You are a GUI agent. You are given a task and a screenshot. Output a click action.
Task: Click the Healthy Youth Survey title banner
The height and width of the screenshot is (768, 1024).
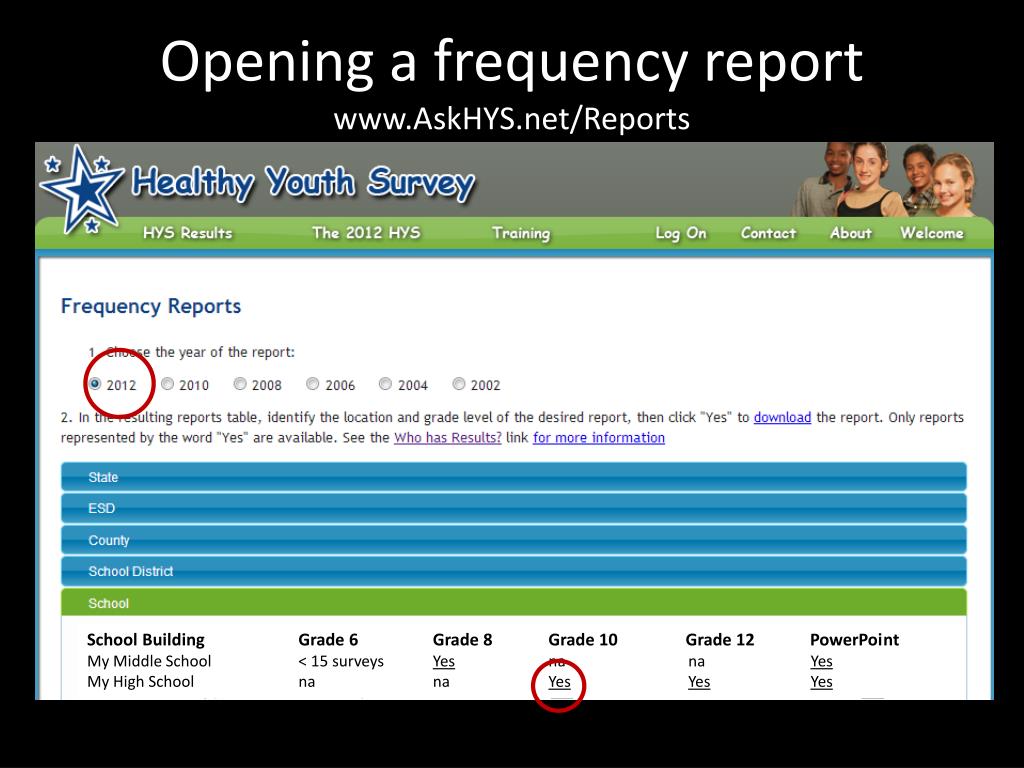click(x=303, y=182)
